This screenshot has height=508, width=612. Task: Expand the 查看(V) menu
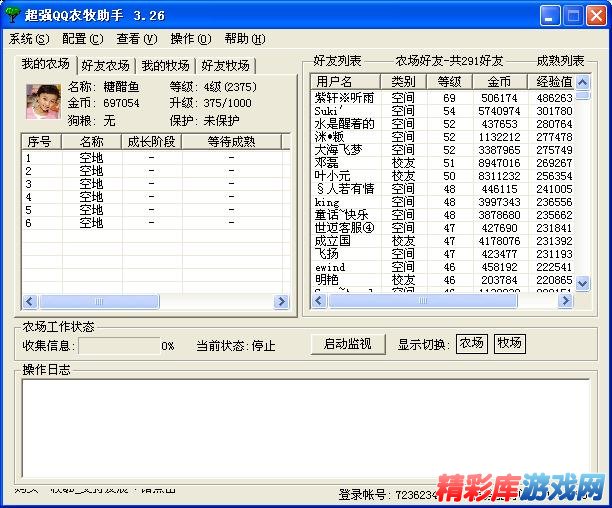pos(136,39)
